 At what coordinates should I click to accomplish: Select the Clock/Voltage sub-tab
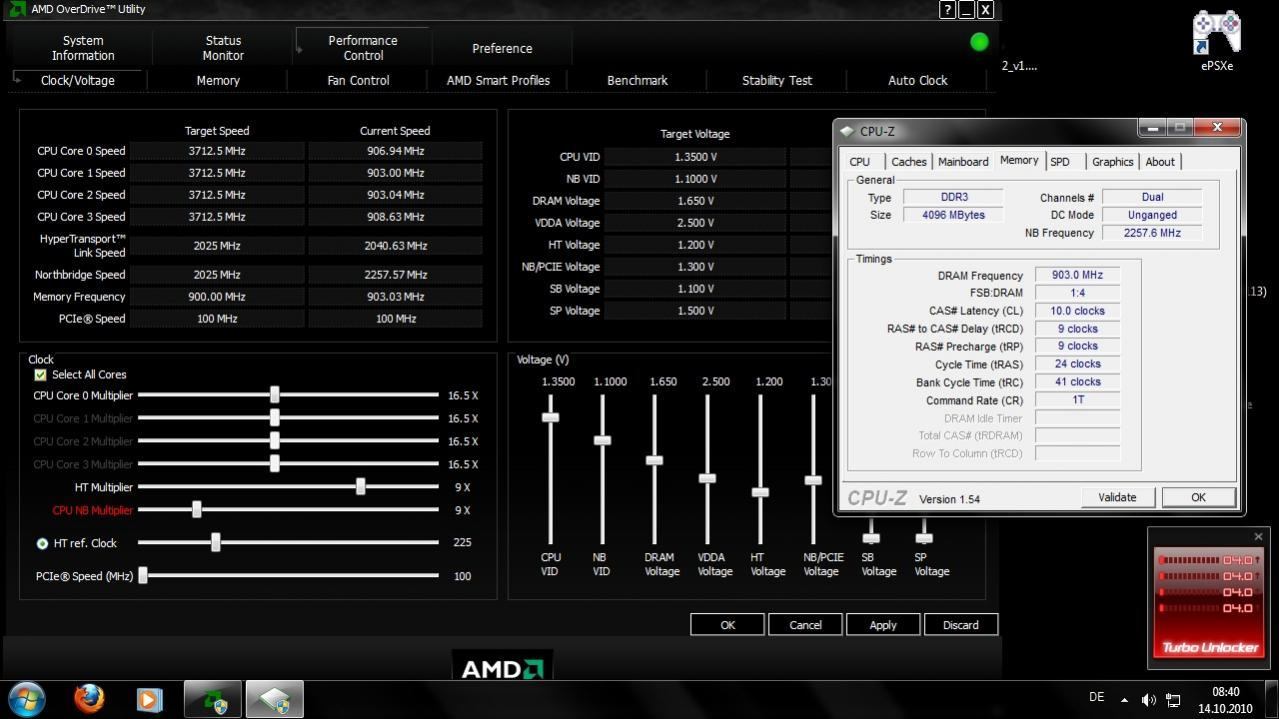(x=78, y=80)
